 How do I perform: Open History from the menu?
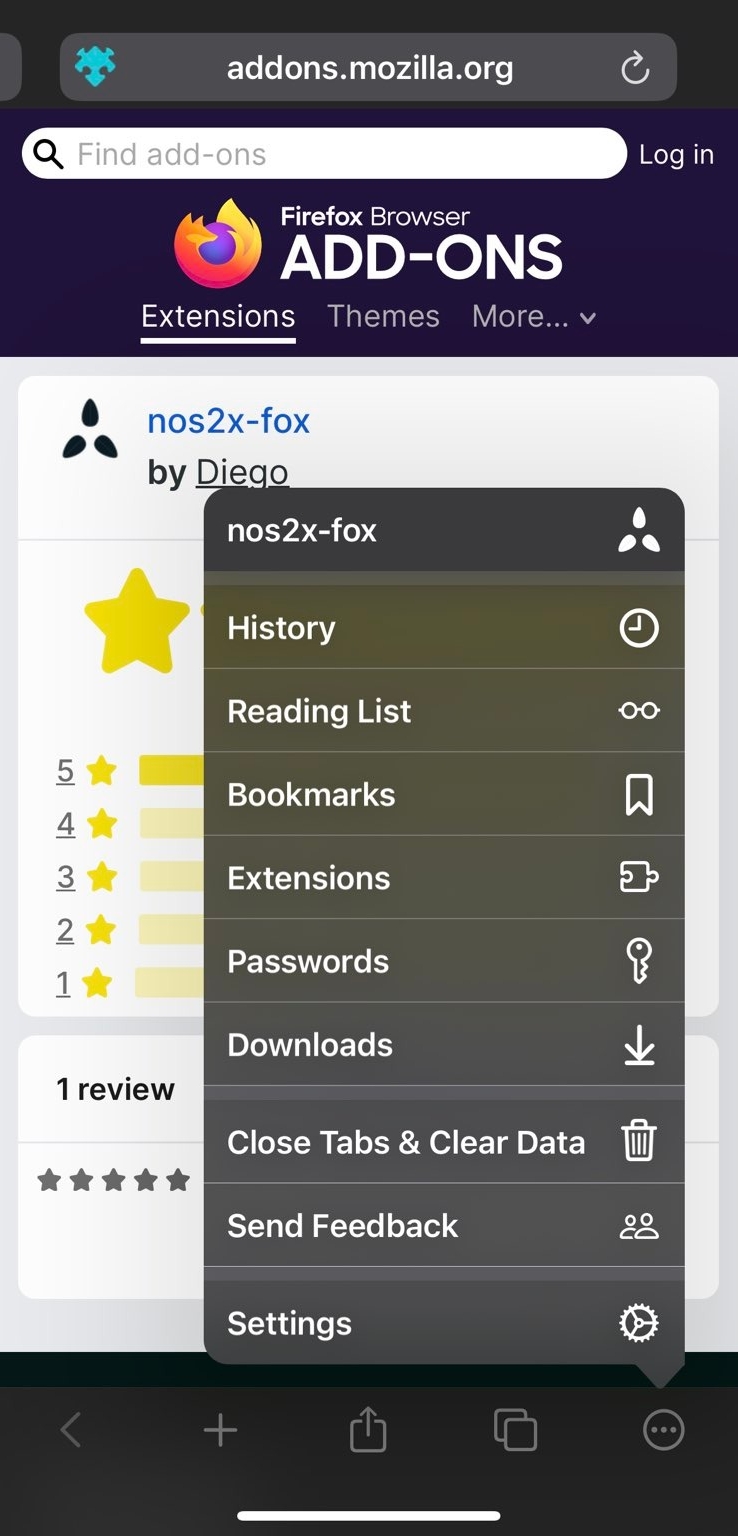click(x=444, y=628)
